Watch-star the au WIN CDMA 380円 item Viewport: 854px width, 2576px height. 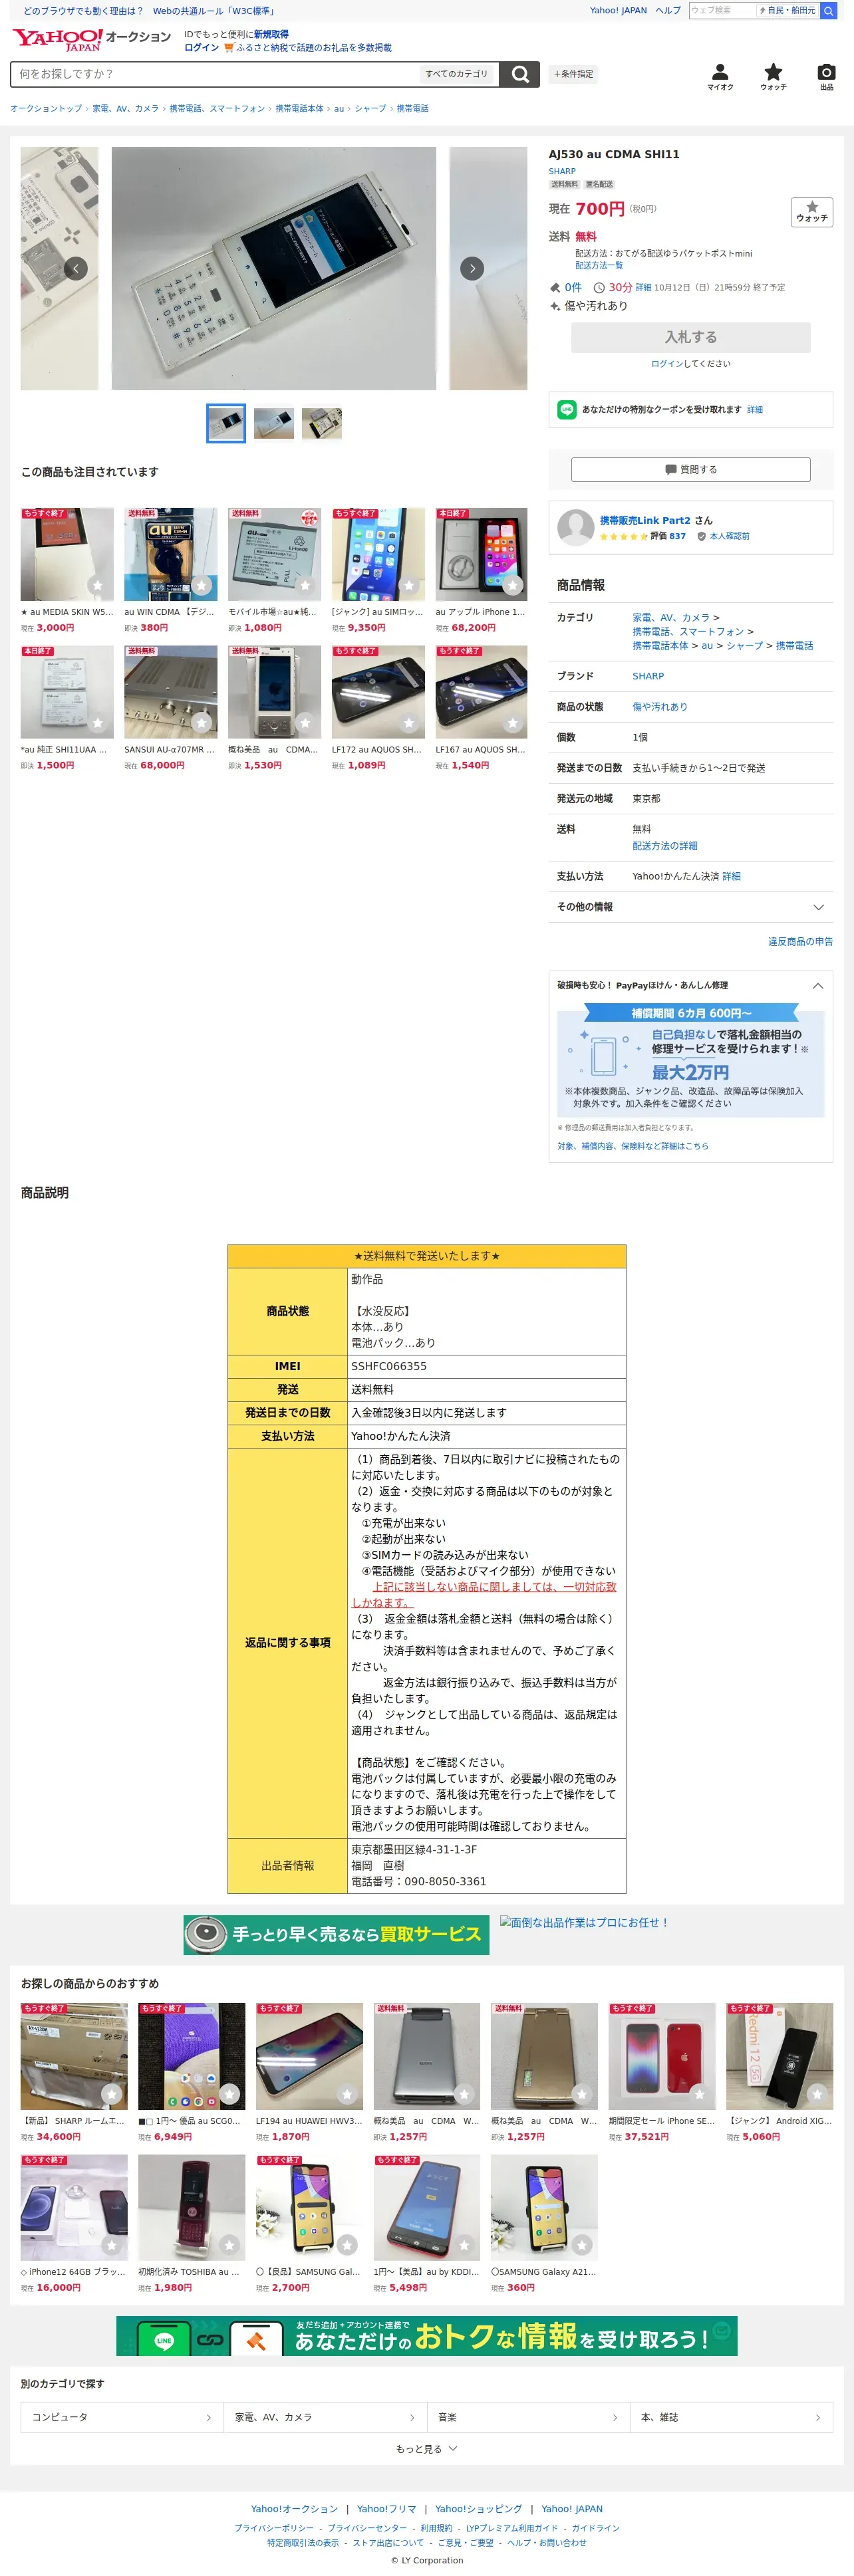click(201, 585)
